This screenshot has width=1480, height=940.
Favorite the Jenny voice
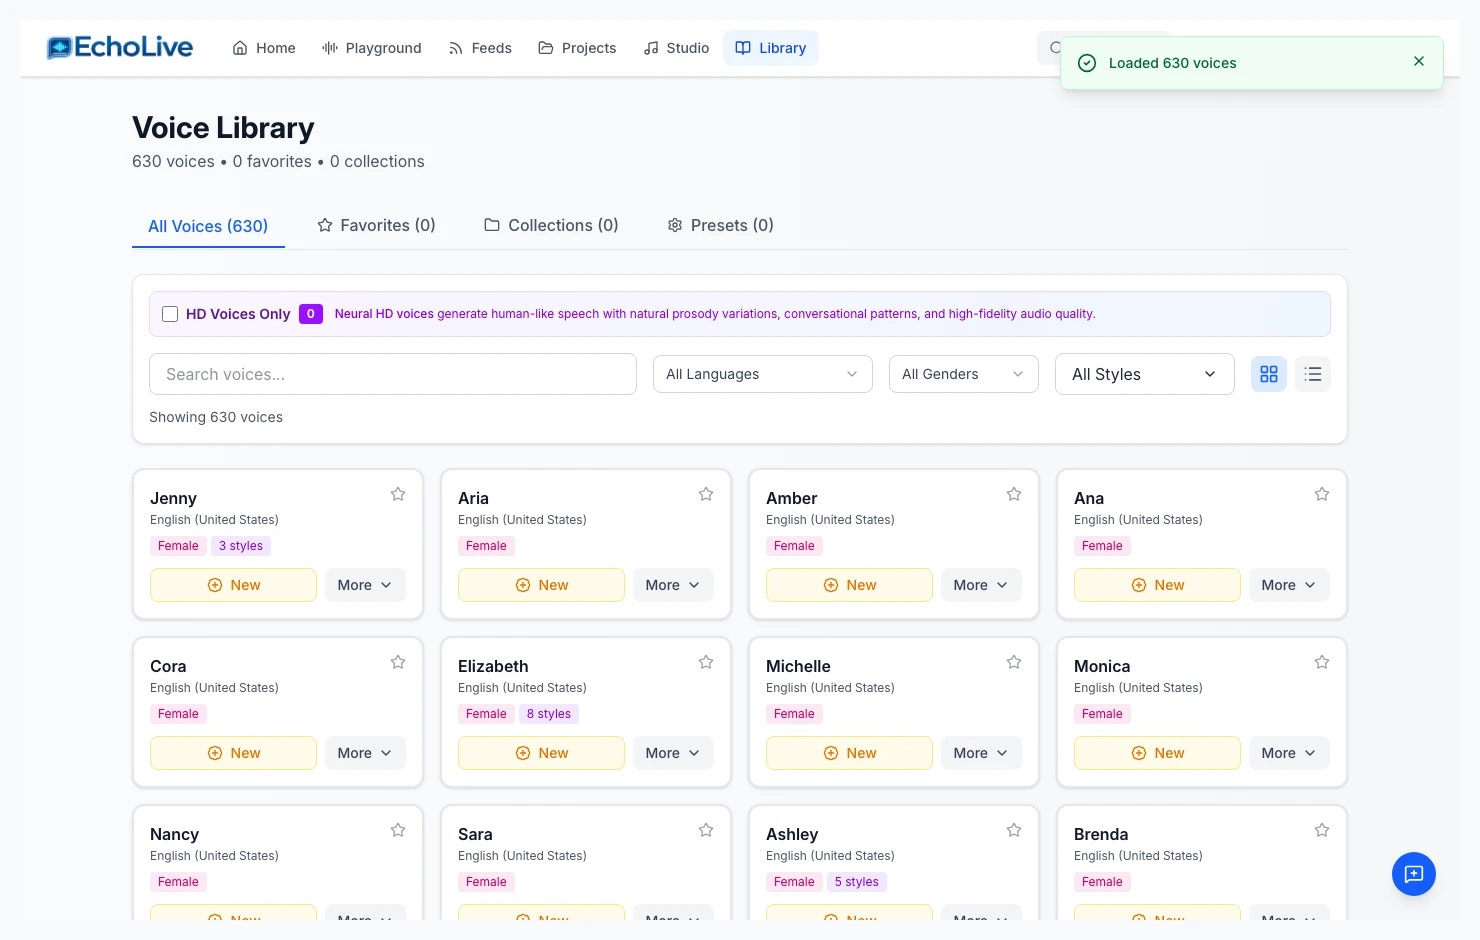point(397,493)
